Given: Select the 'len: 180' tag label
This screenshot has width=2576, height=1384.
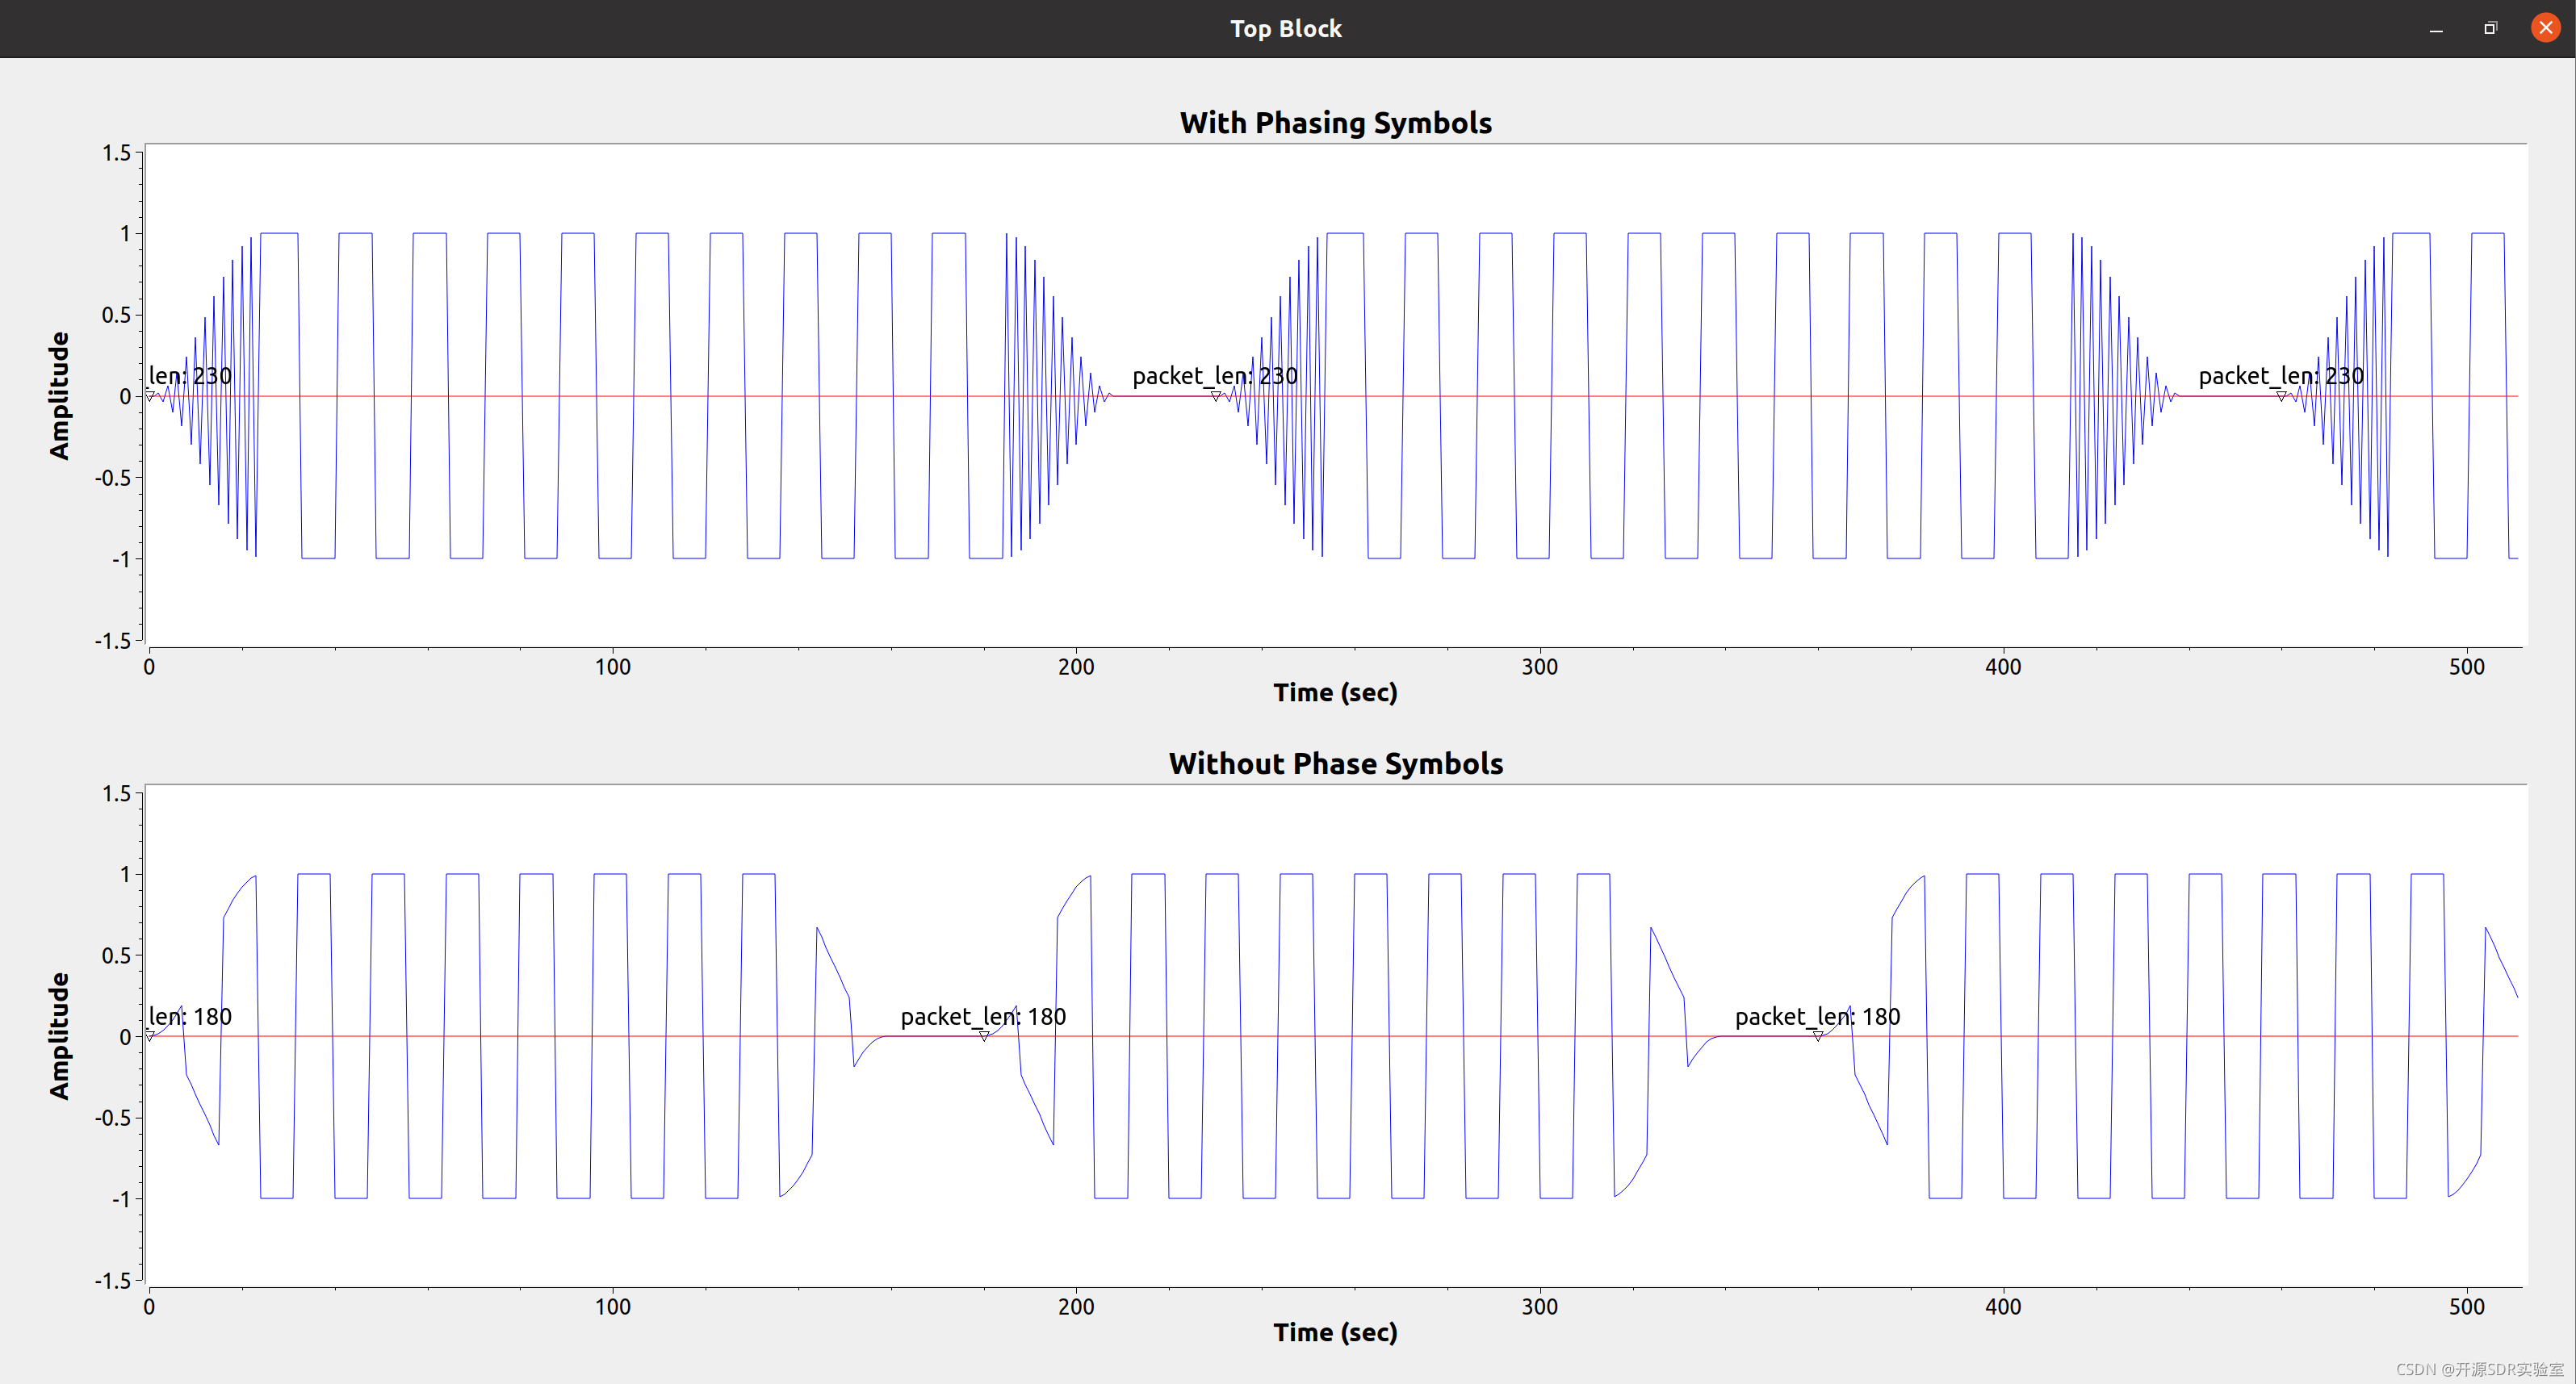Looking at the screenshot, I should (190, 1017).
